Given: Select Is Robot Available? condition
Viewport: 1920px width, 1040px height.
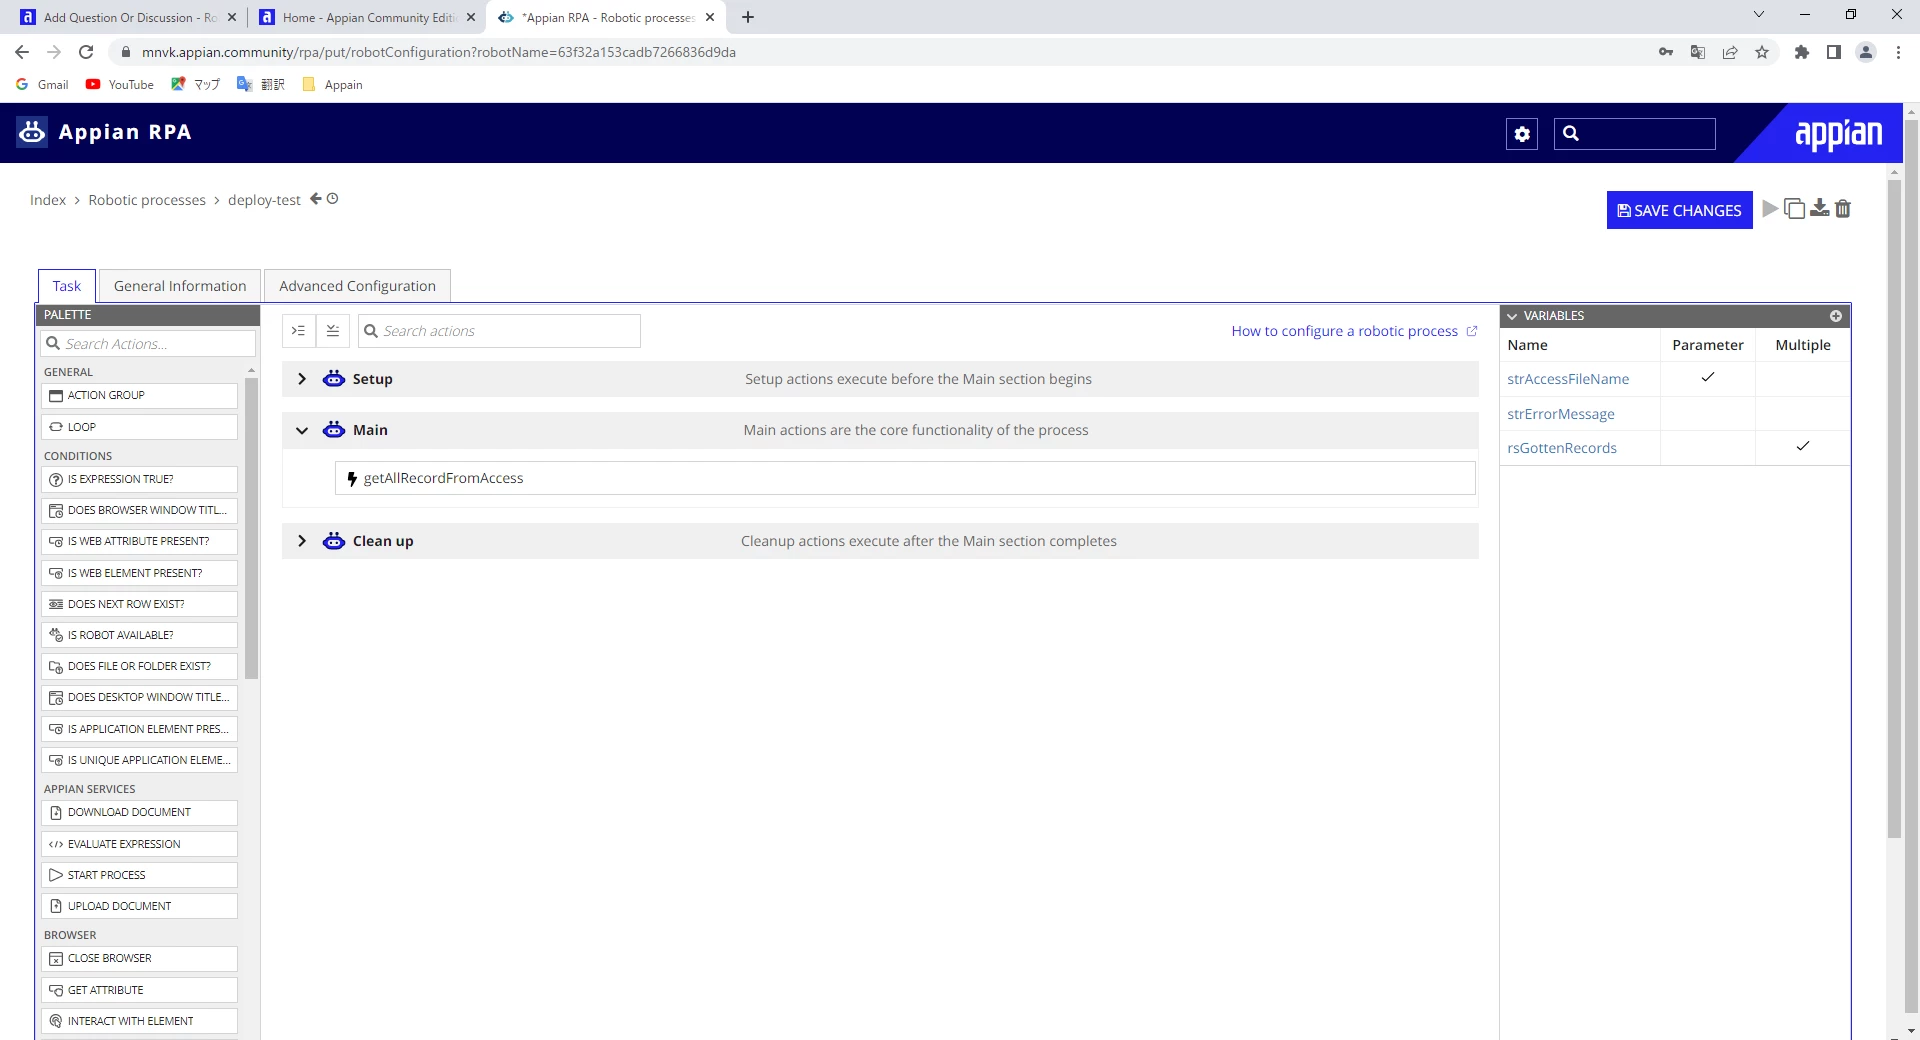Looking at the screenshot, I should pyautogui.click(x=140, y=635).
